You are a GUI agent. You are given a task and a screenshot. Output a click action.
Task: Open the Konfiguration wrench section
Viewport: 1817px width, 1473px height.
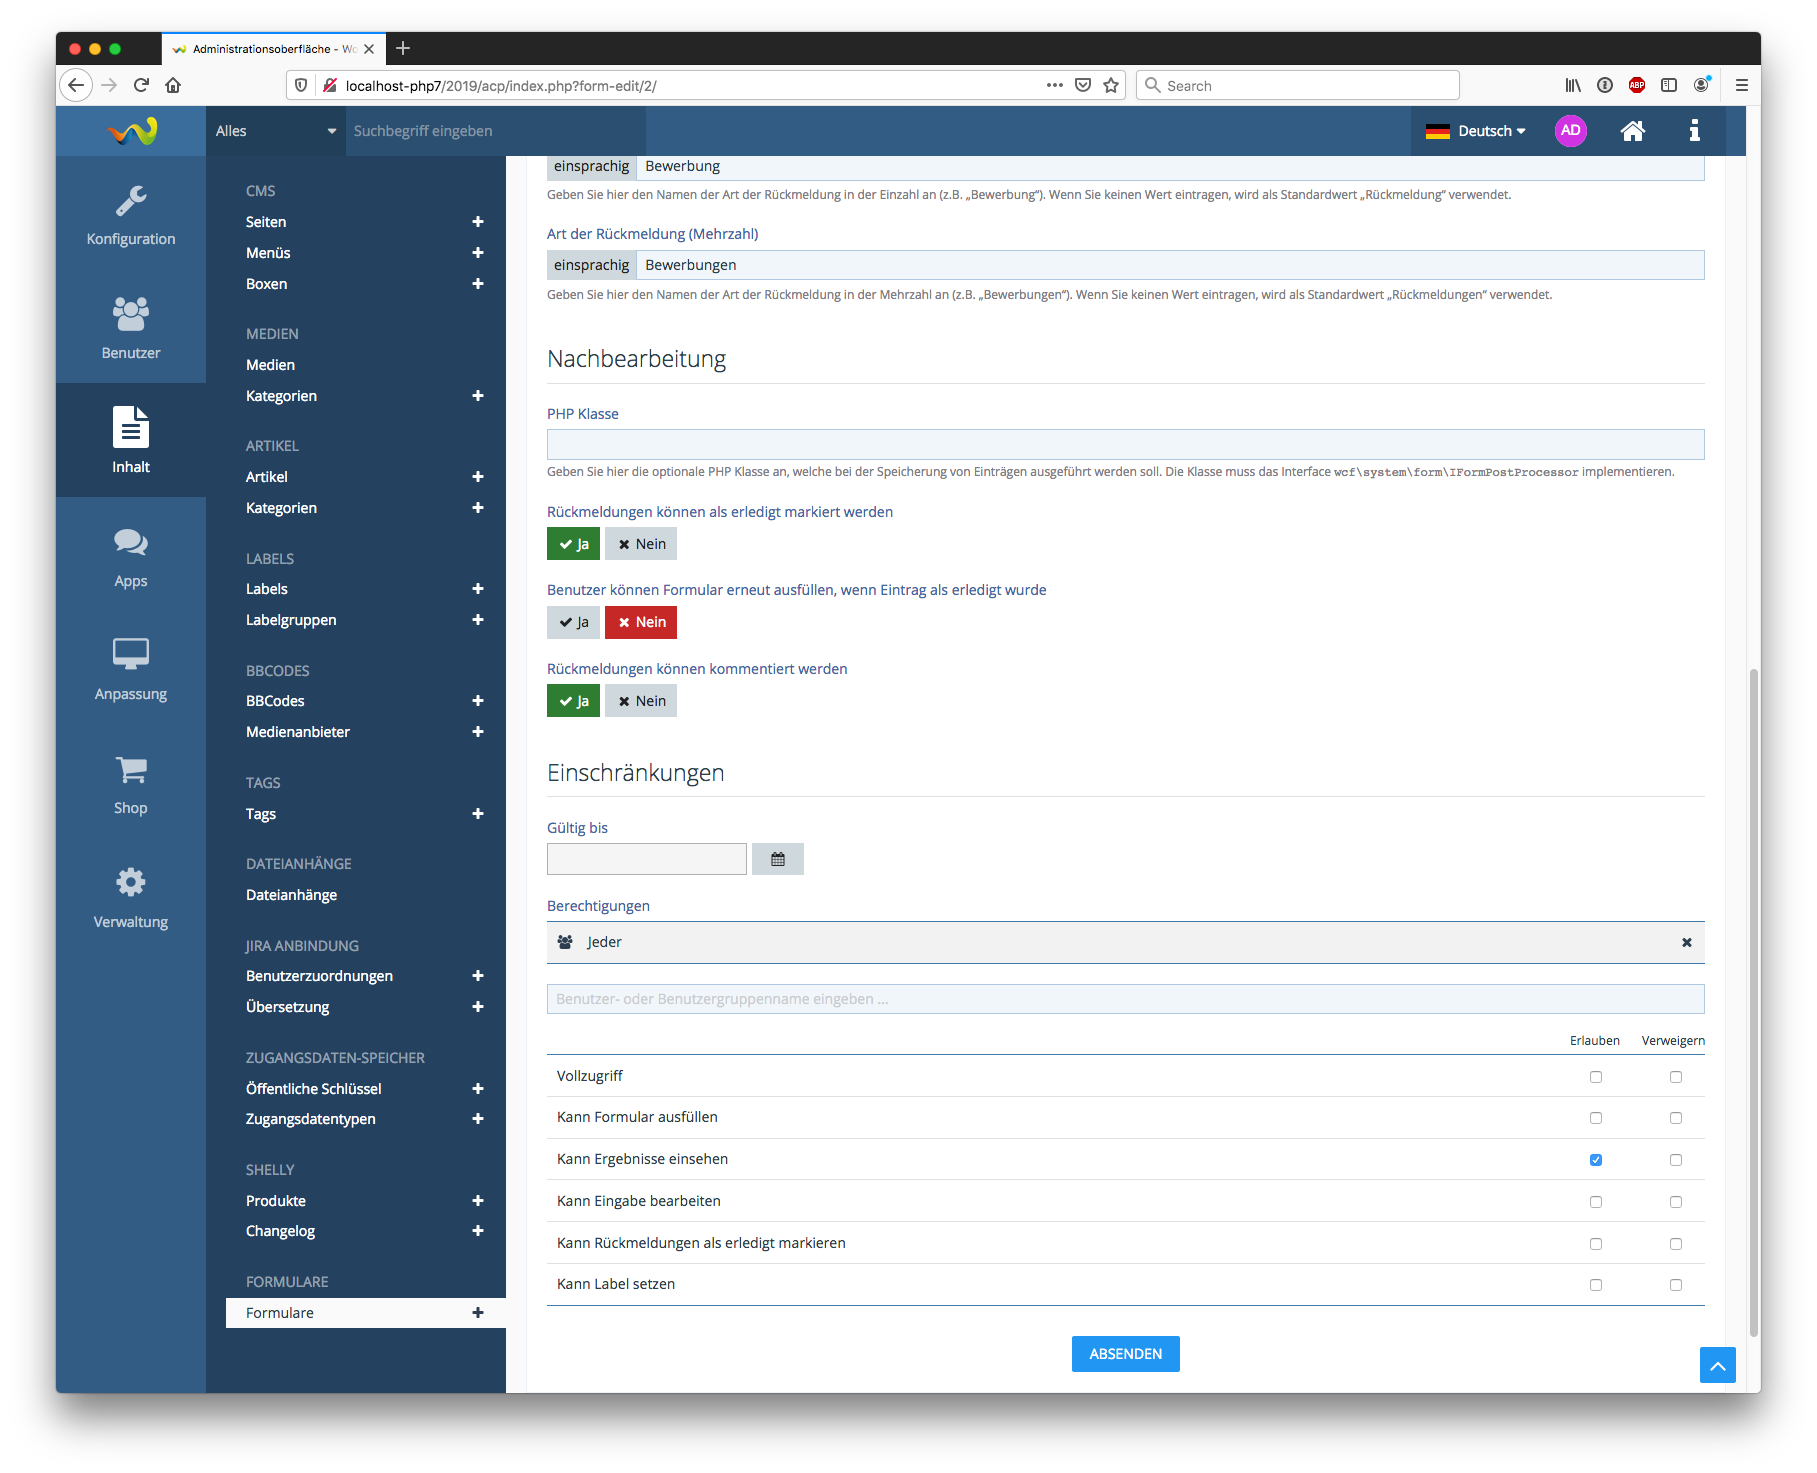click(131, 215)
